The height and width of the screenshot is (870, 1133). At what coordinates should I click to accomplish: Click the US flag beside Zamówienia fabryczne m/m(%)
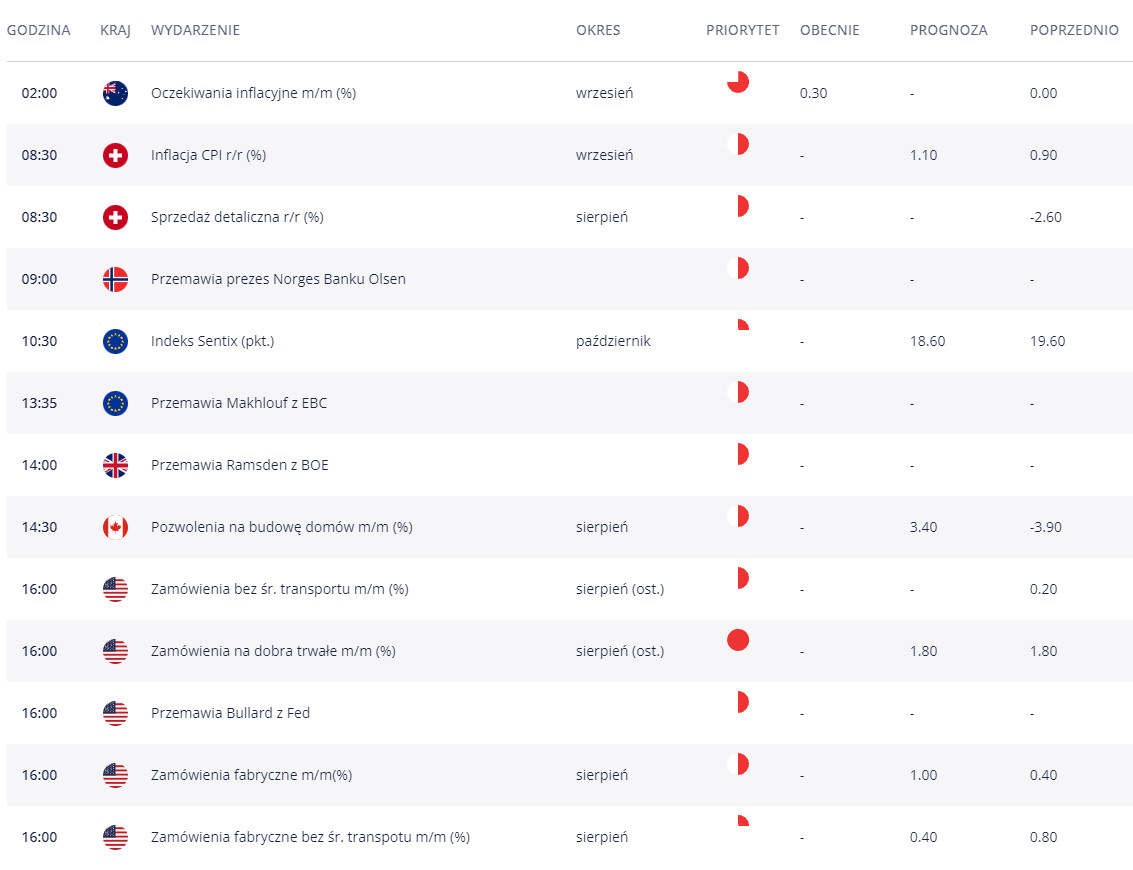pos(116,775)
